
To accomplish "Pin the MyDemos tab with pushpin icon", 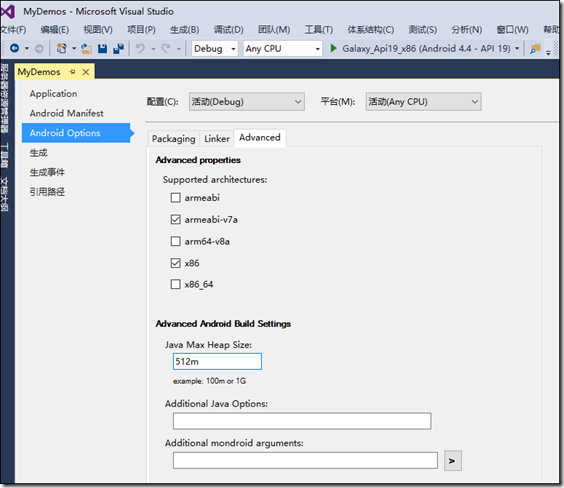I will click(72, 72).
